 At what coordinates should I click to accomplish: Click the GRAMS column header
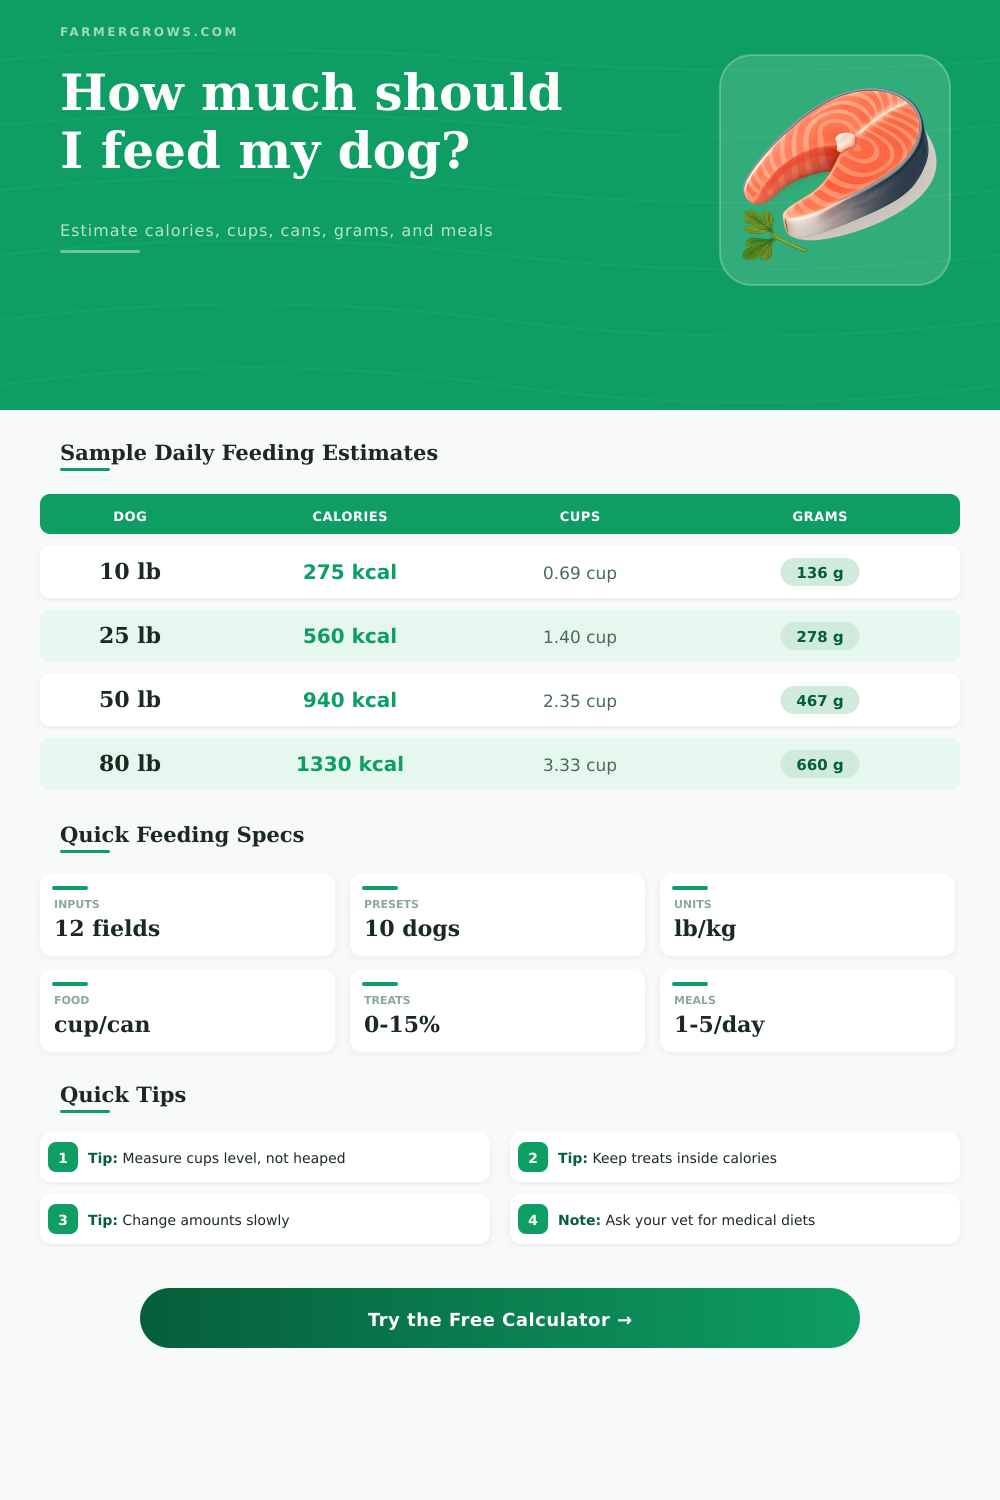pos(820,516)
